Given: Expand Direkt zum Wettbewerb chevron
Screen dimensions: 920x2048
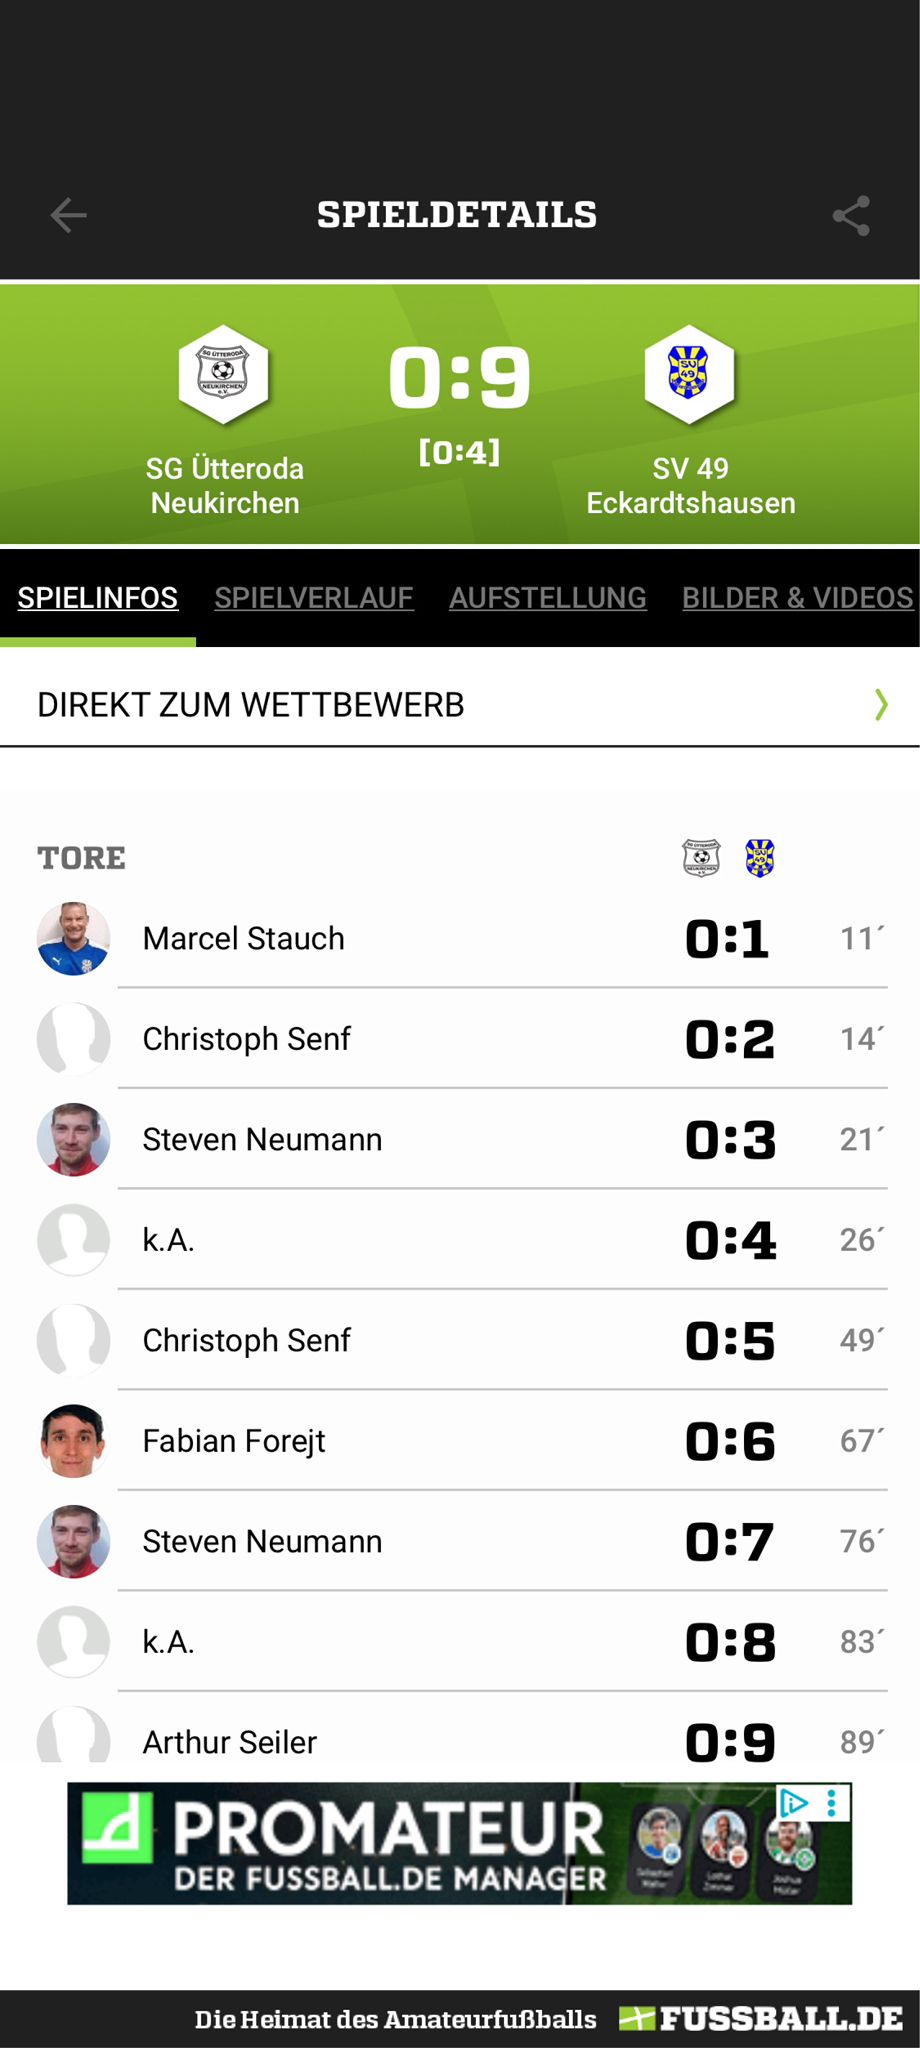Looking at the screenshot, I should 881,705.
